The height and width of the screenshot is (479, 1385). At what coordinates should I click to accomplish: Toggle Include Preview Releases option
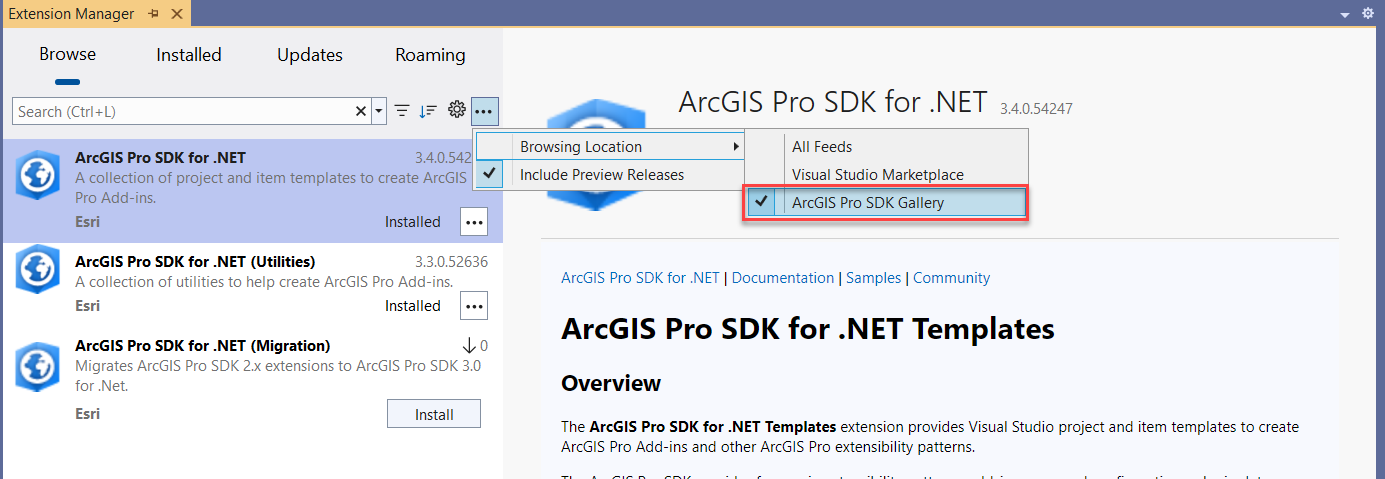tap(601, 175)
